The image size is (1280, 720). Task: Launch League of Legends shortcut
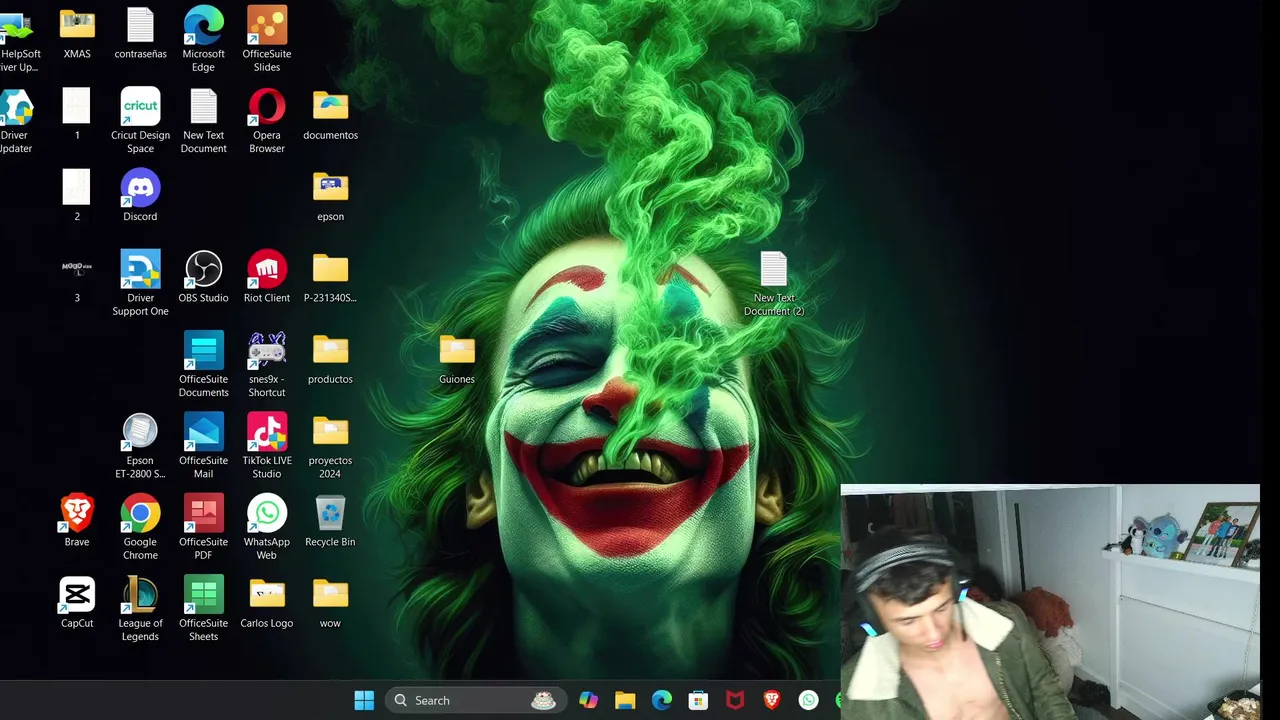pyautogui.click(x=140, y=609)
